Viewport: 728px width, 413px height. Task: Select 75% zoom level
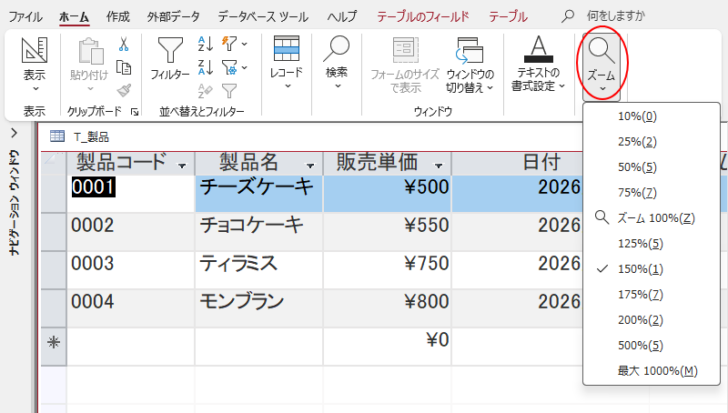click(x=651, y=193)
